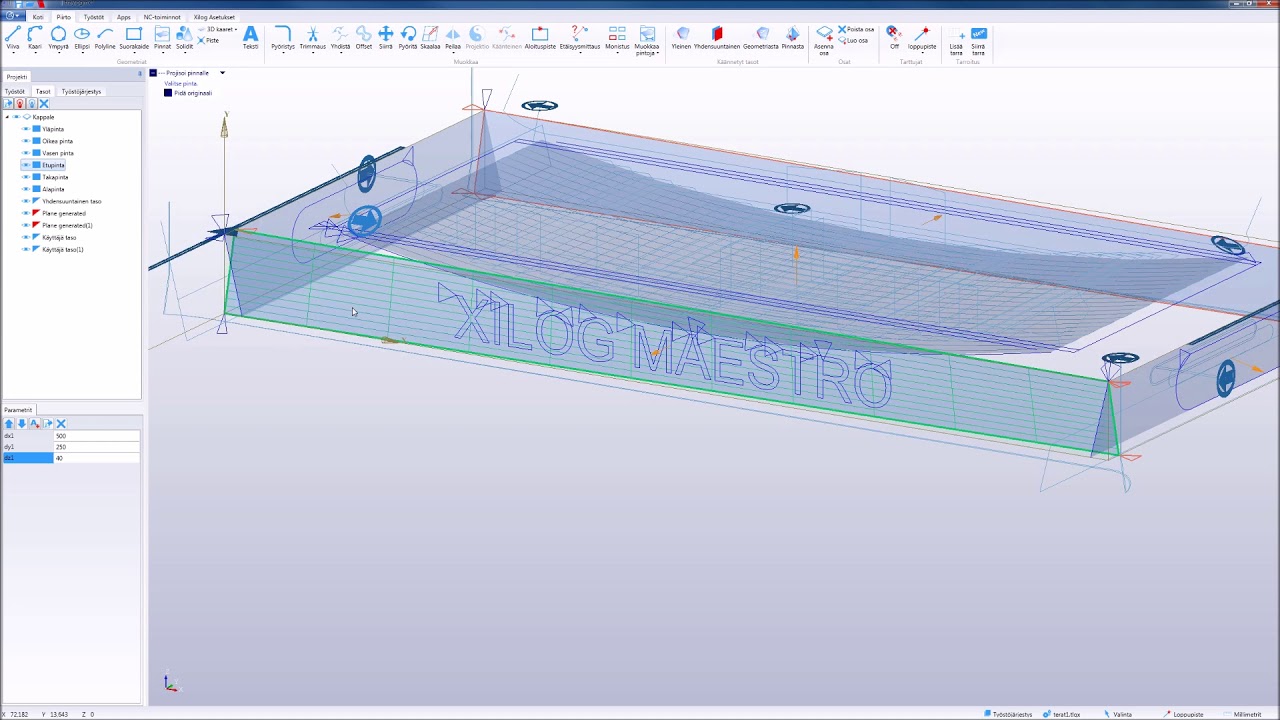The height and width of the screenshot is (720, 1280).
Task: Toggle visibility of Alapinta layer
Action: (x=26, y=189)
